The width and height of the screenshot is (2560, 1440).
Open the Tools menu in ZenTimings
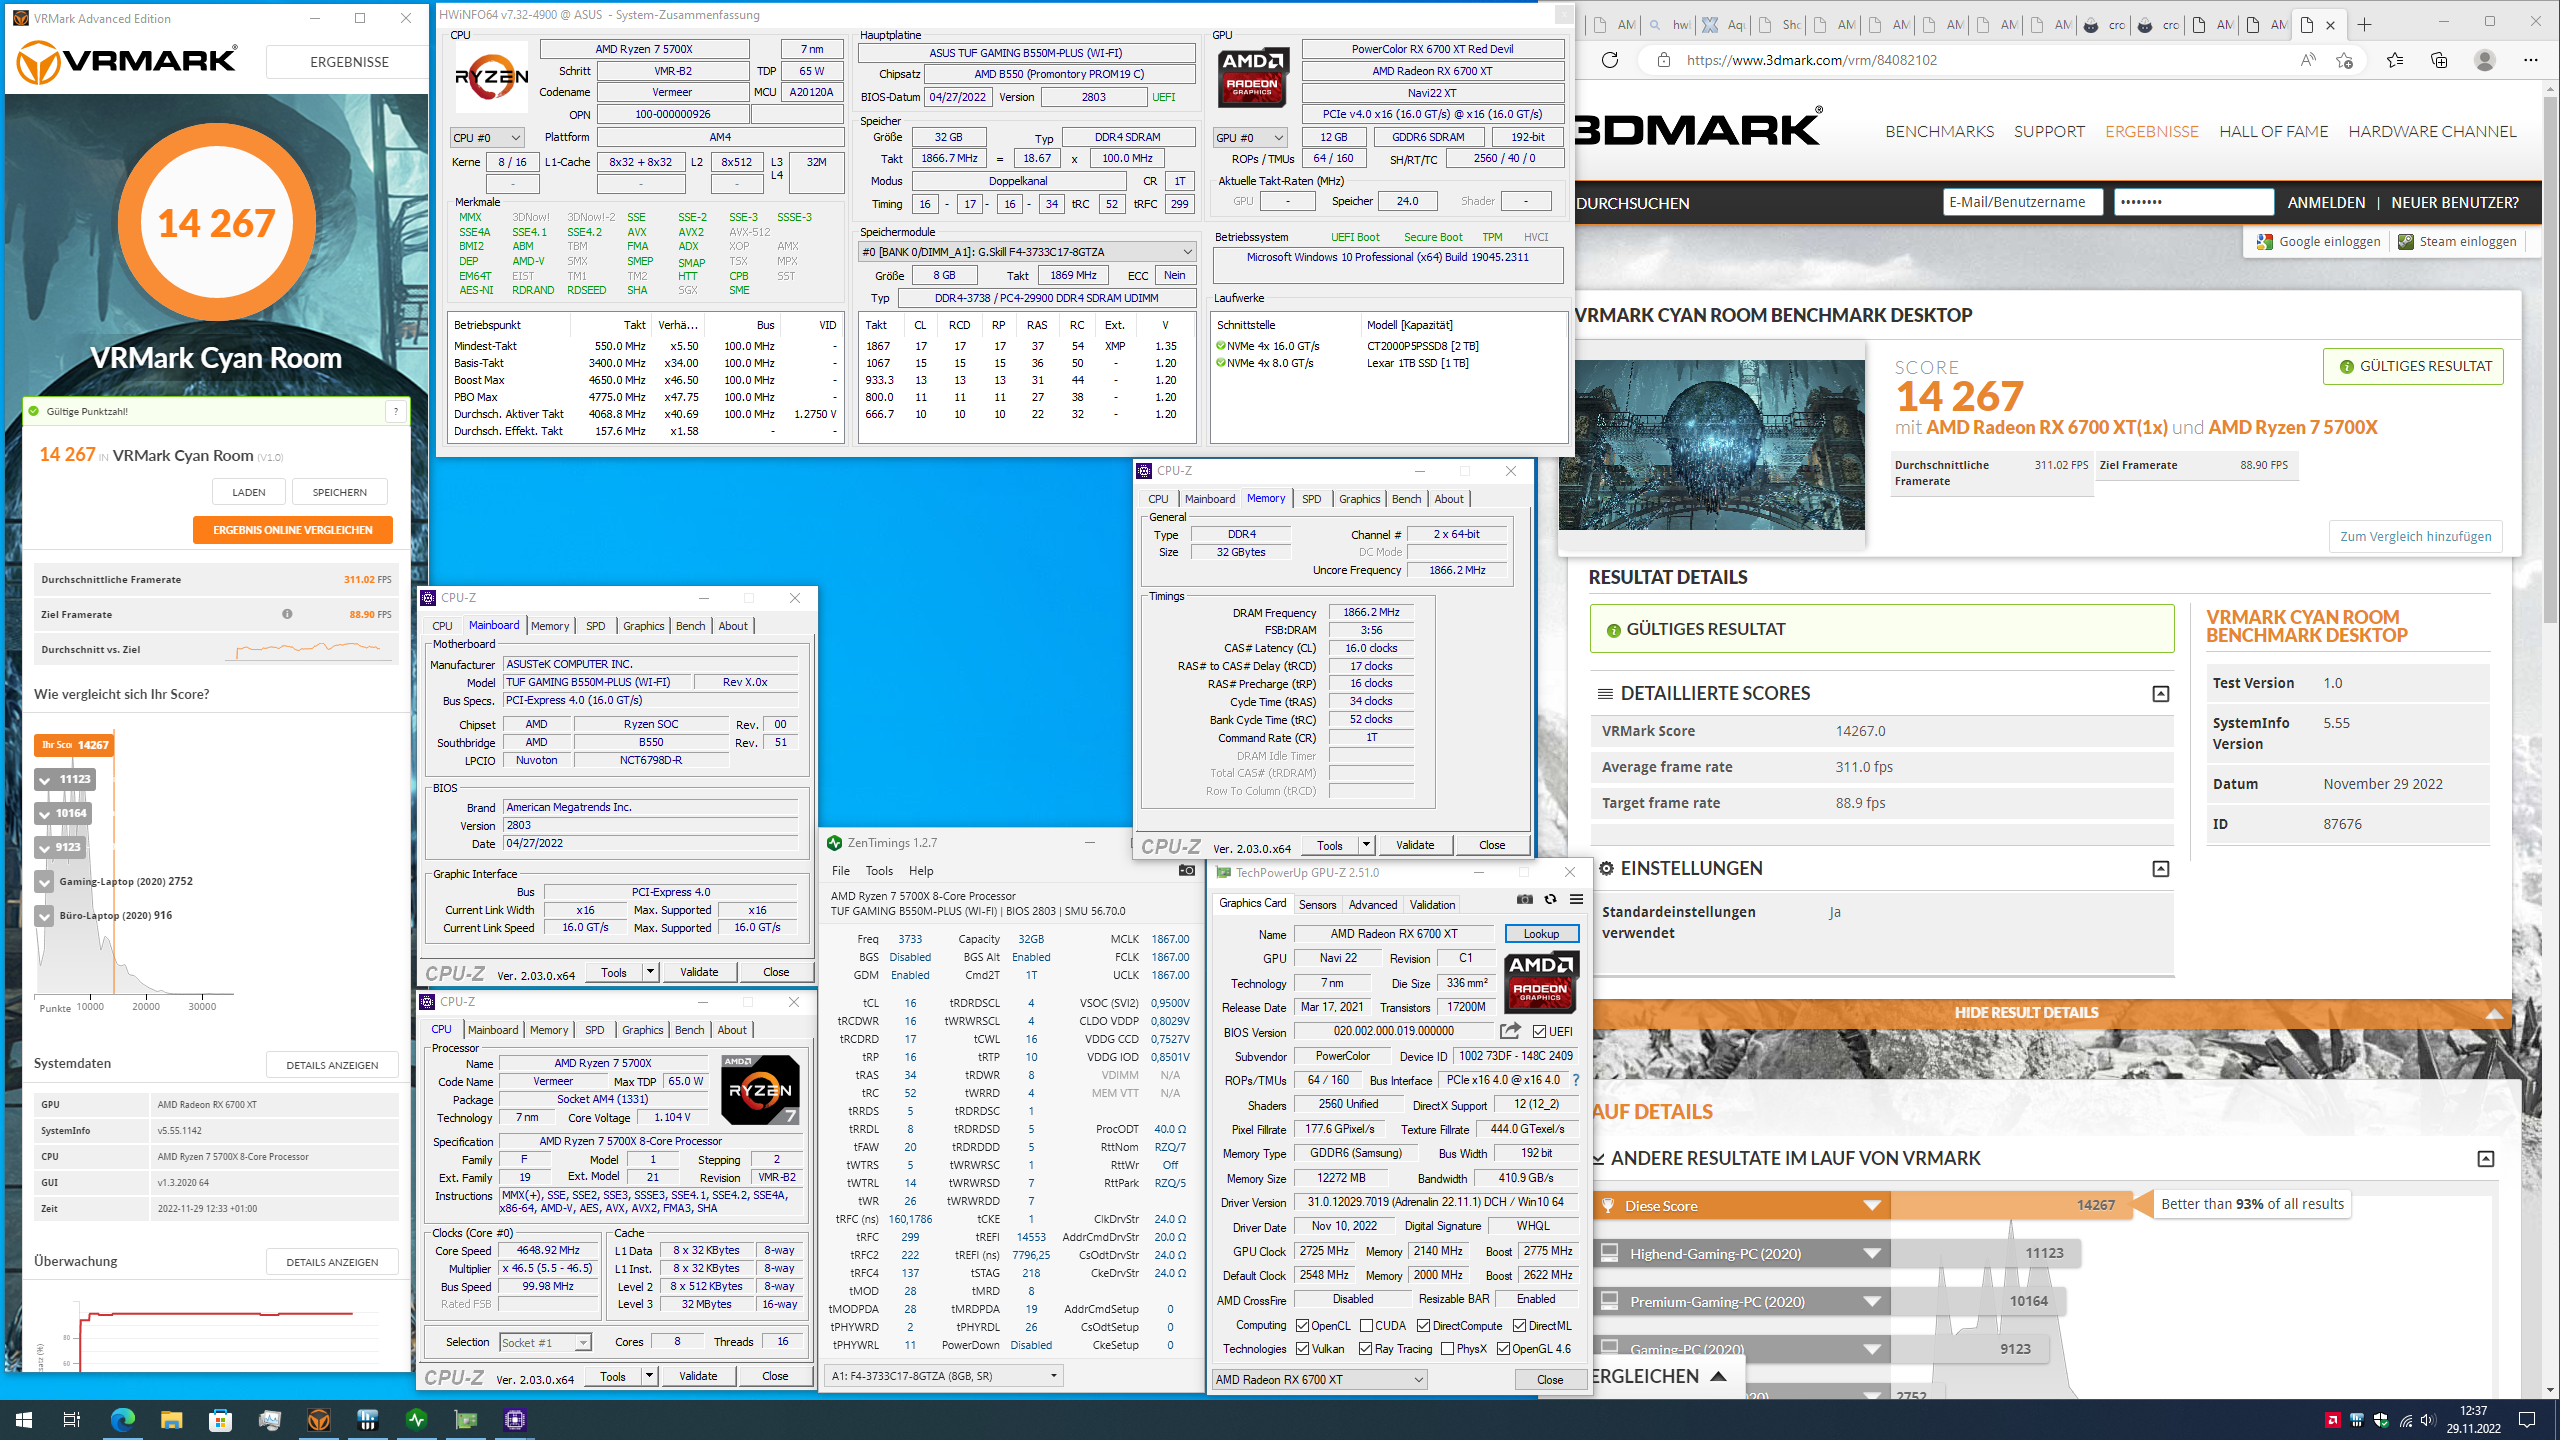(879, 871)
